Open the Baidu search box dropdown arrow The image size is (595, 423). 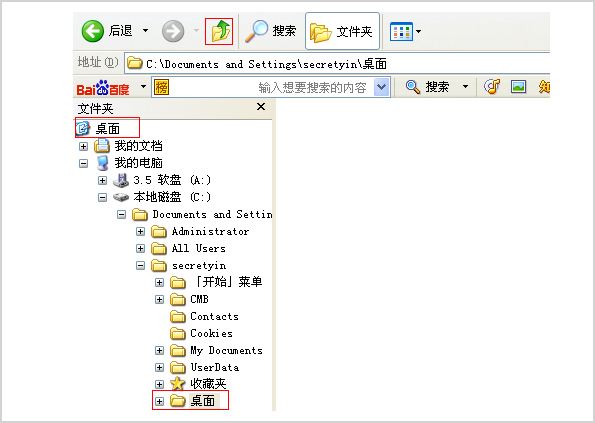coord(381,87)
